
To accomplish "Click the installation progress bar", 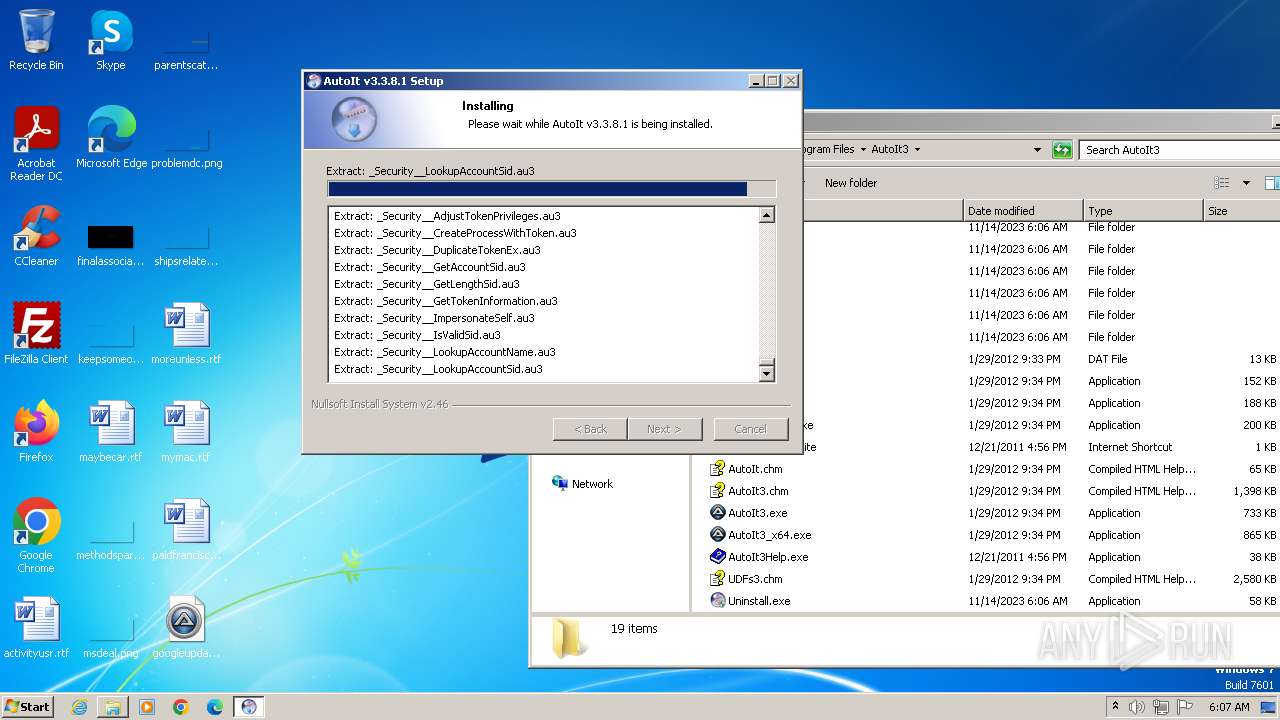I will pos(551,189).
